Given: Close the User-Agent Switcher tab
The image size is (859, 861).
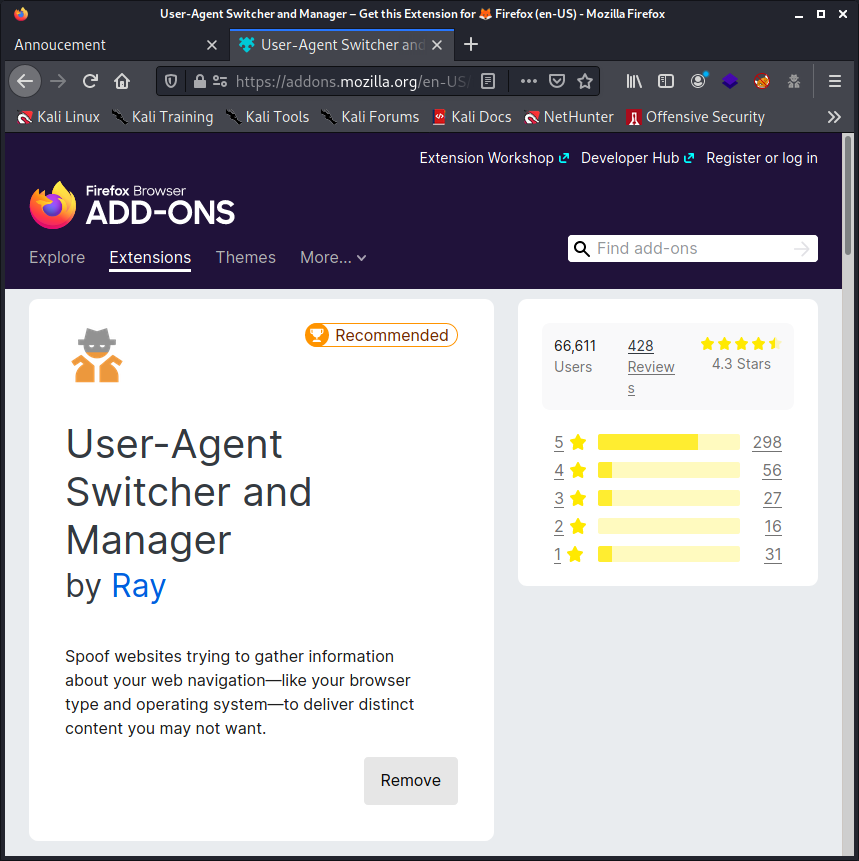Looking at the screenshot, I should tap(437, 45).
